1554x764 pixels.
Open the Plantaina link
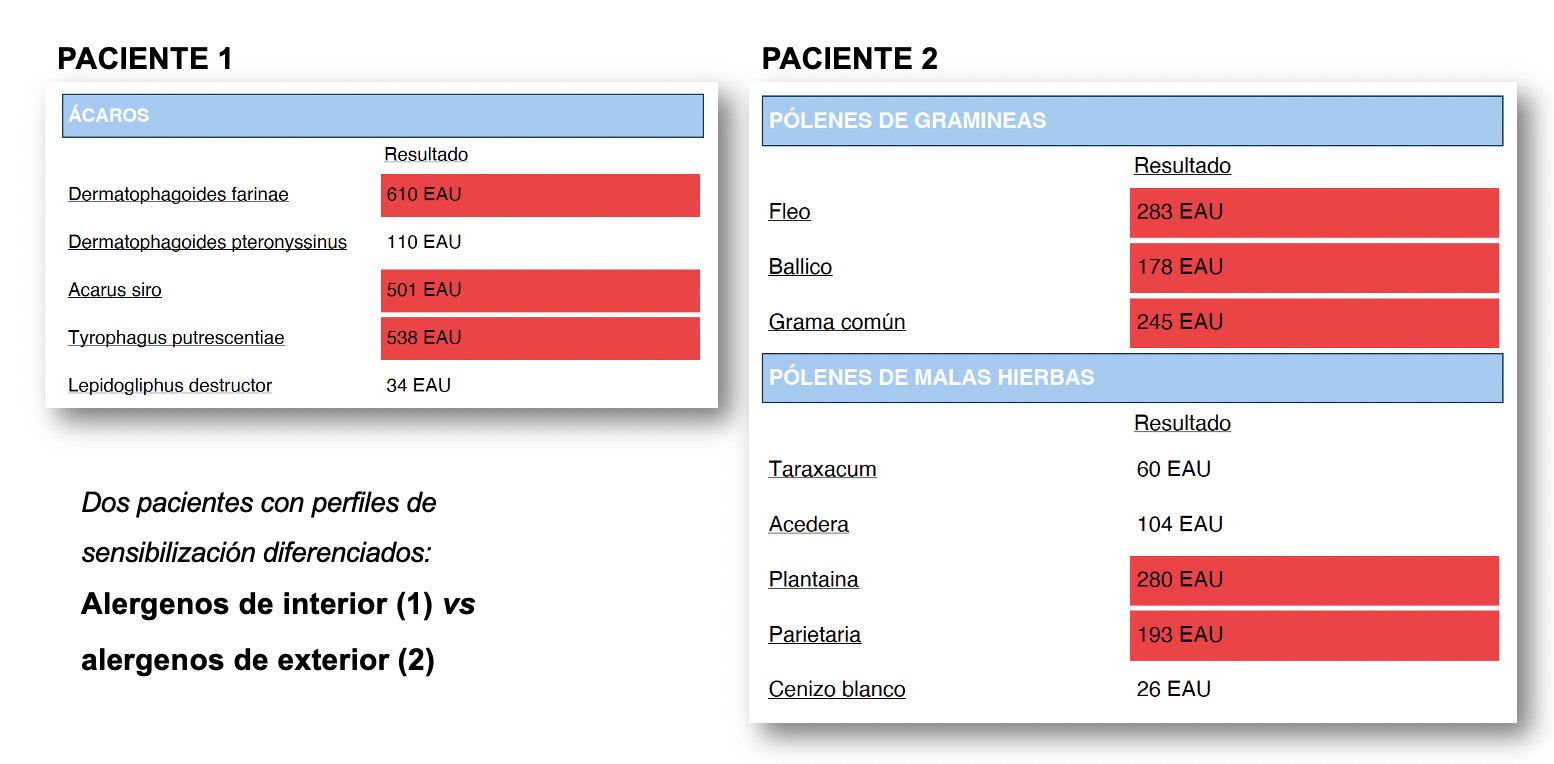[x=814, y=579]
